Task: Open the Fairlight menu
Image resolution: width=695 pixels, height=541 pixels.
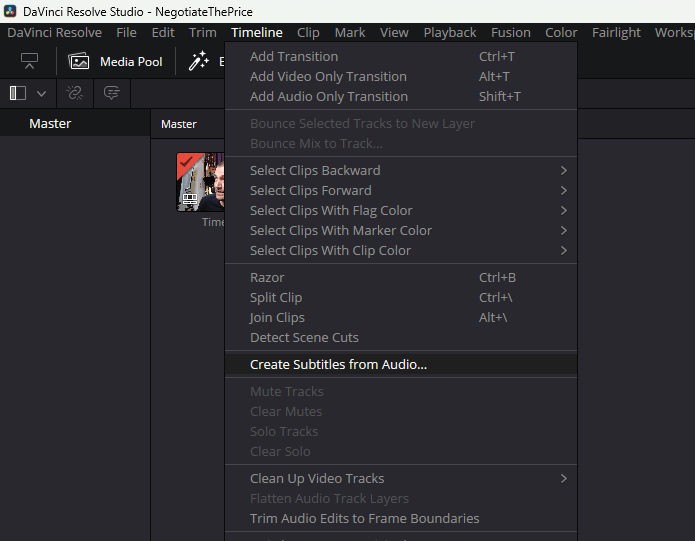Action: 616,32
